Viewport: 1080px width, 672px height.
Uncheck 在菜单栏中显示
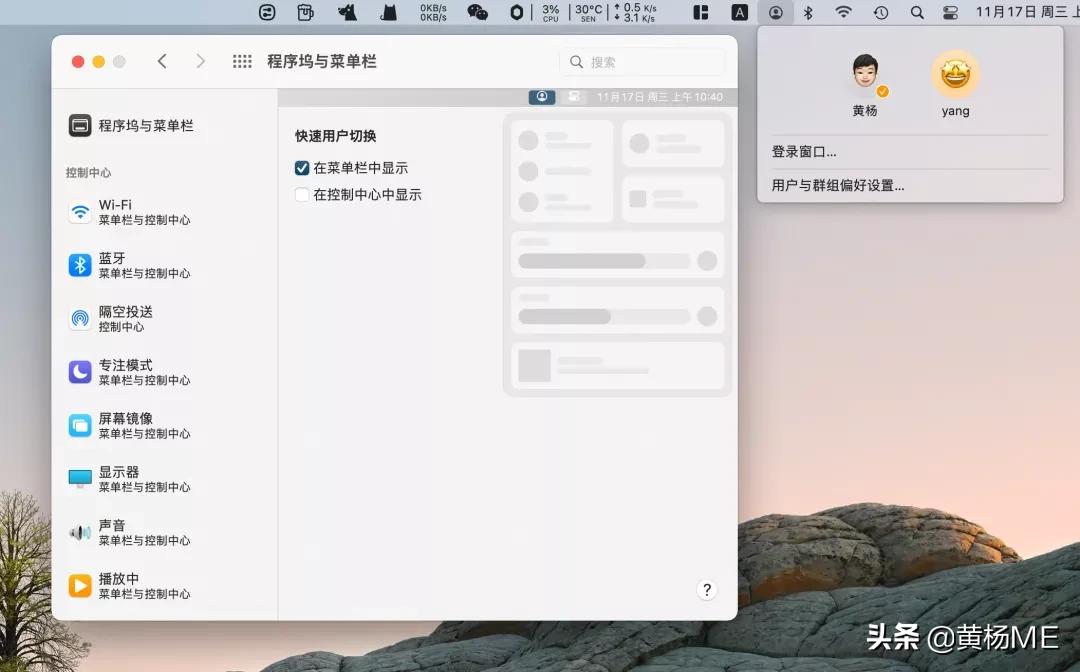302,167
